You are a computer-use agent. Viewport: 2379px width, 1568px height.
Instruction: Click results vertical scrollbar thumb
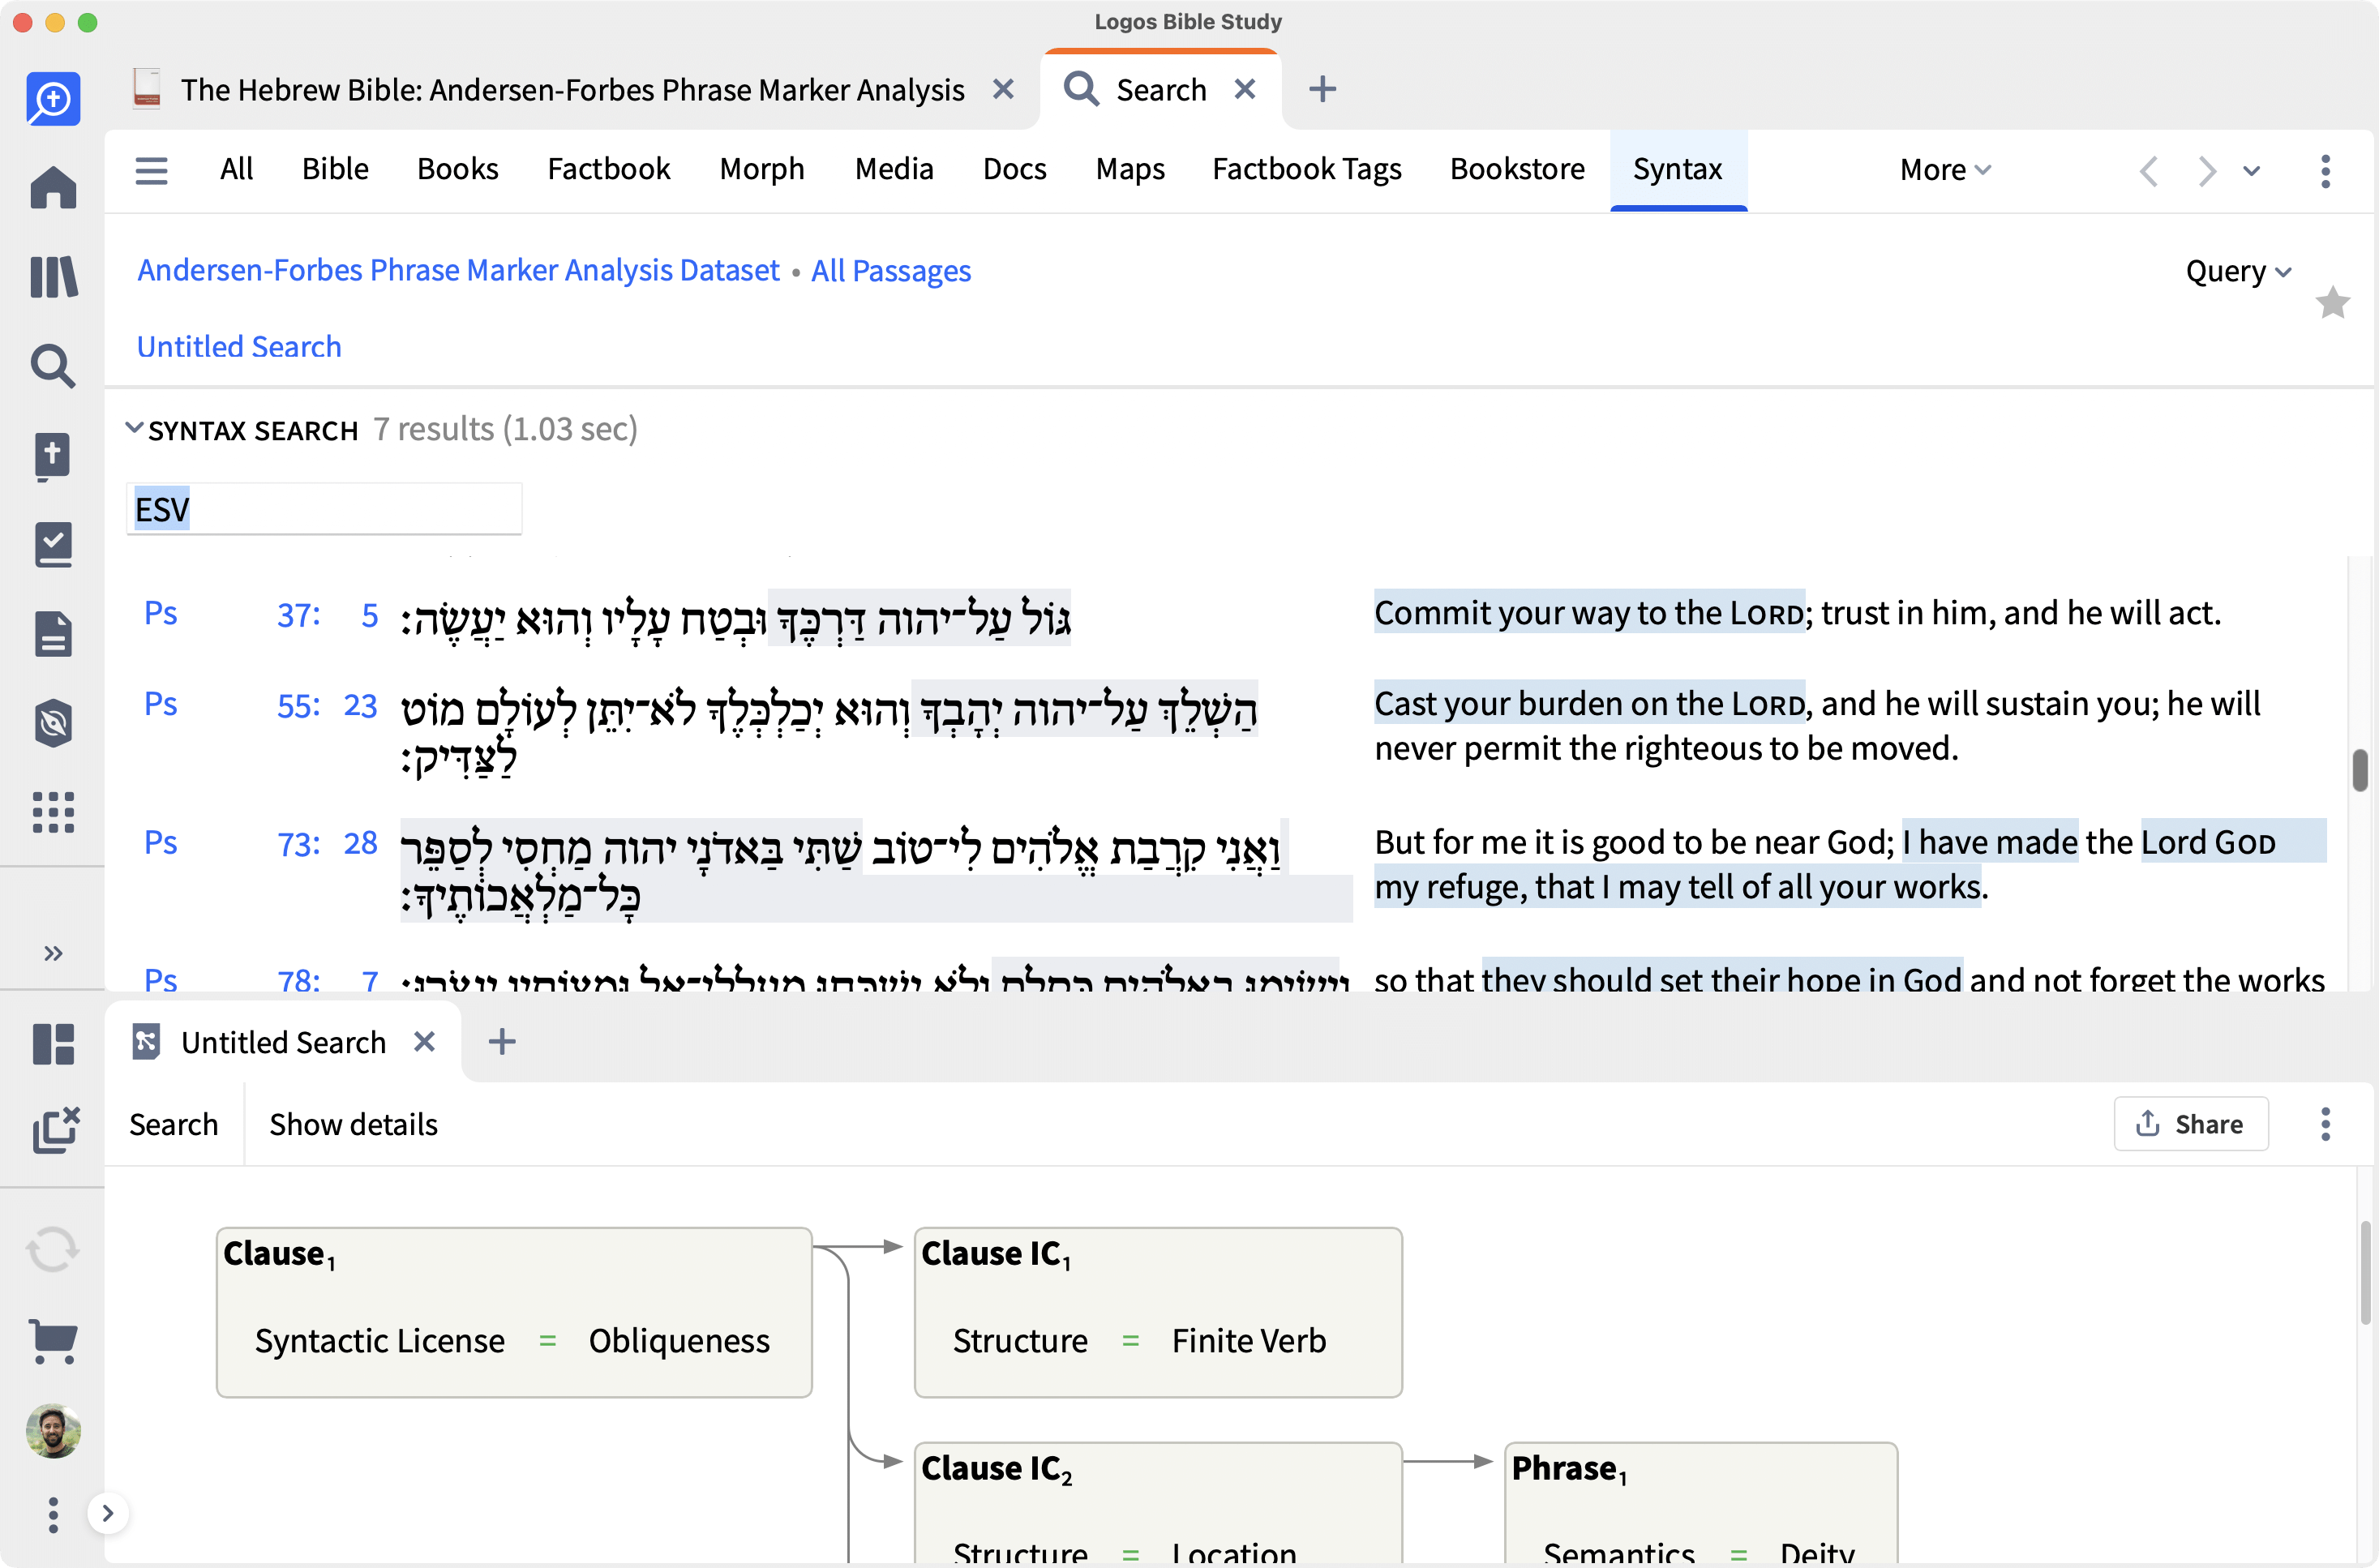click(x=2359, y=770)
